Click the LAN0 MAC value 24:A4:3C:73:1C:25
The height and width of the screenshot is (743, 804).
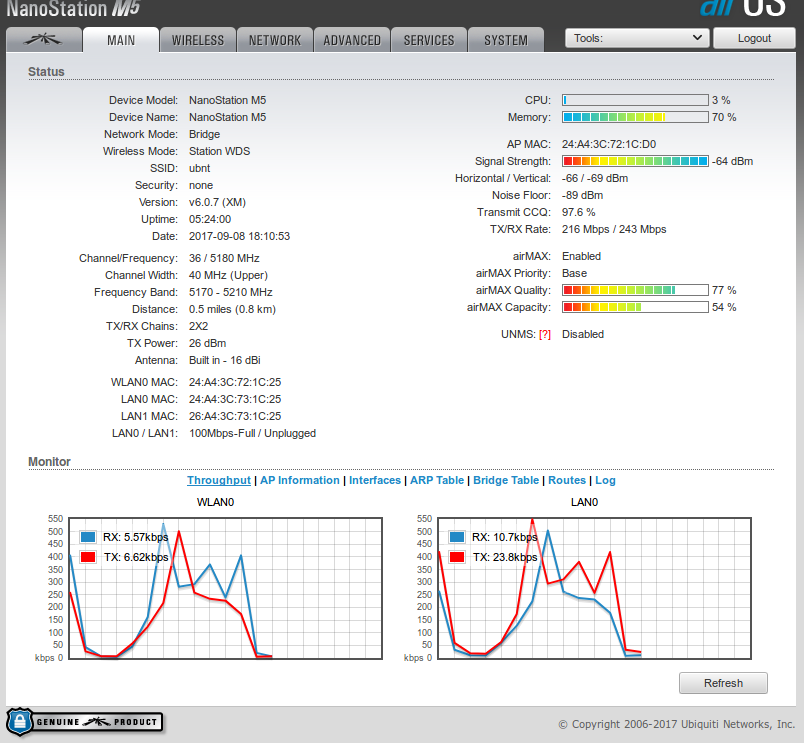[x=235, y=399]
